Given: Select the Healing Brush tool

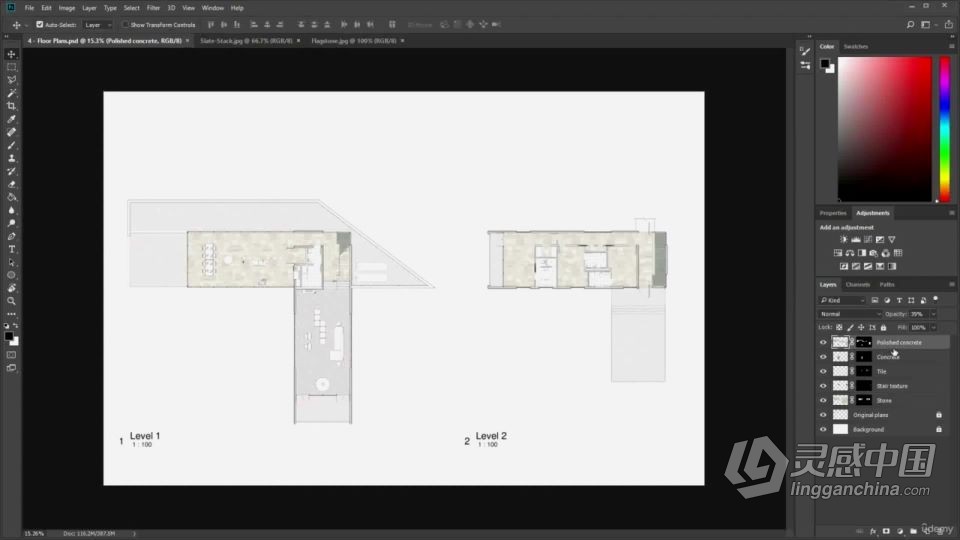Looking at the screenshot, I should pos(11,132).
